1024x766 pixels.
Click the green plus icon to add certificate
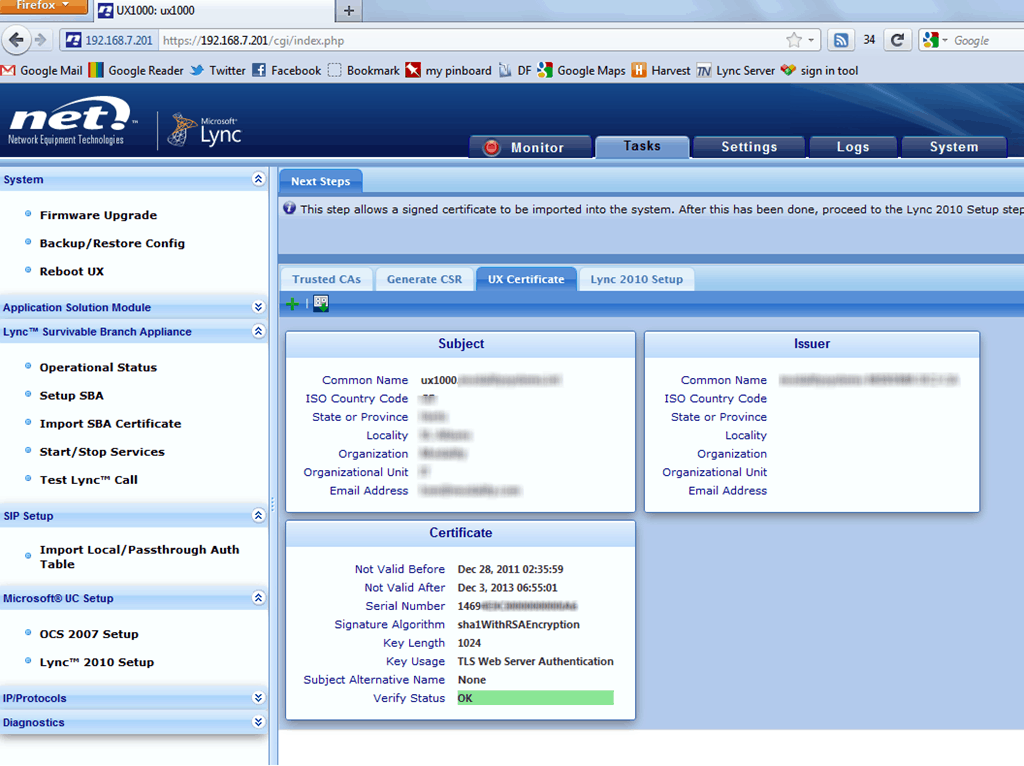[292, 302]
